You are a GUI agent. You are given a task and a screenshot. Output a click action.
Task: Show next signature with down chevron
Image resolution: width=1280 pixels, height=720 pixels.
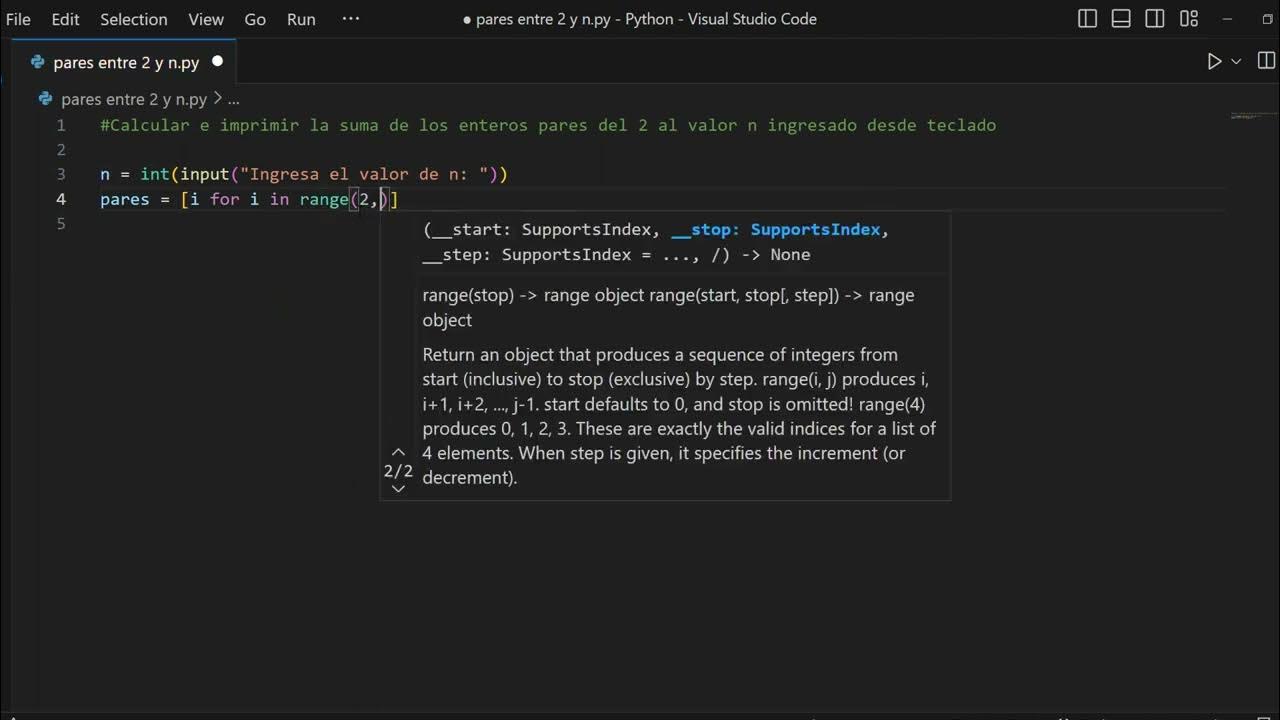[x=398, y=489]
